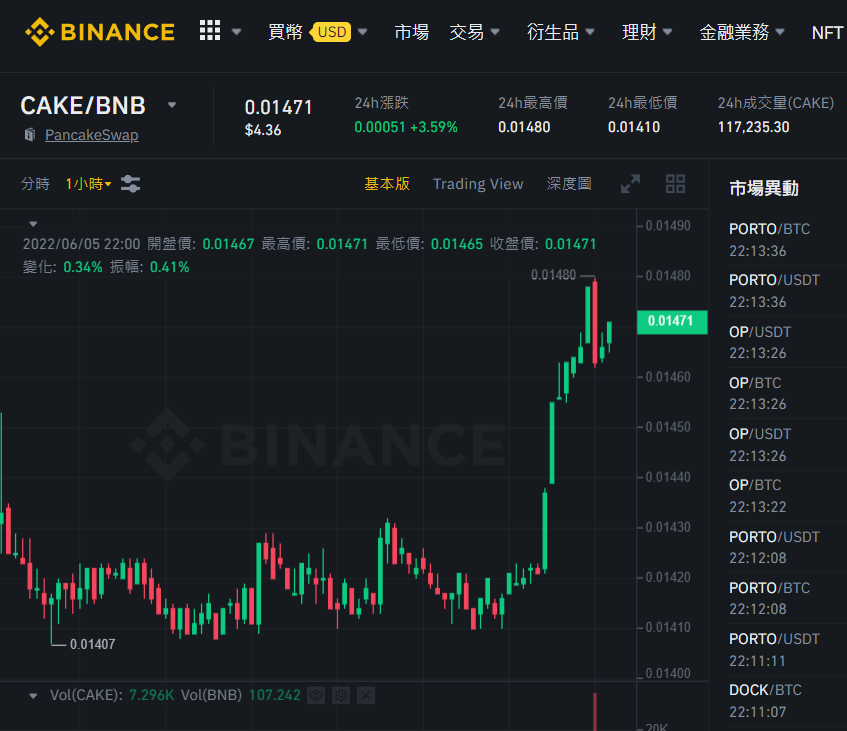Expand dropdown arrow next to apps grid
The width and height of the screenshot is (847, 731).
[x=236, y=32]
